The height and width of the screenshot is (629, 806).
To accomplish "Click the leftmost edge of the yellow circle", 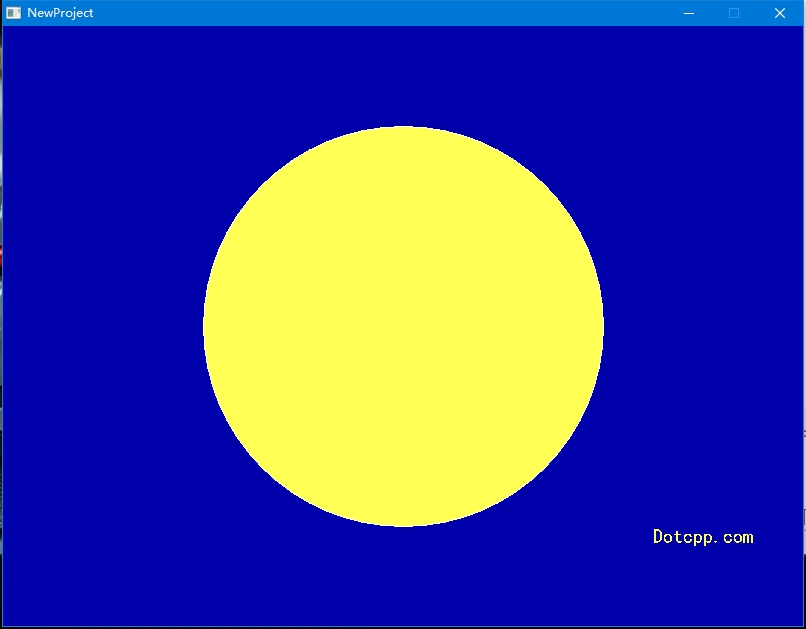I will (206, 326).
